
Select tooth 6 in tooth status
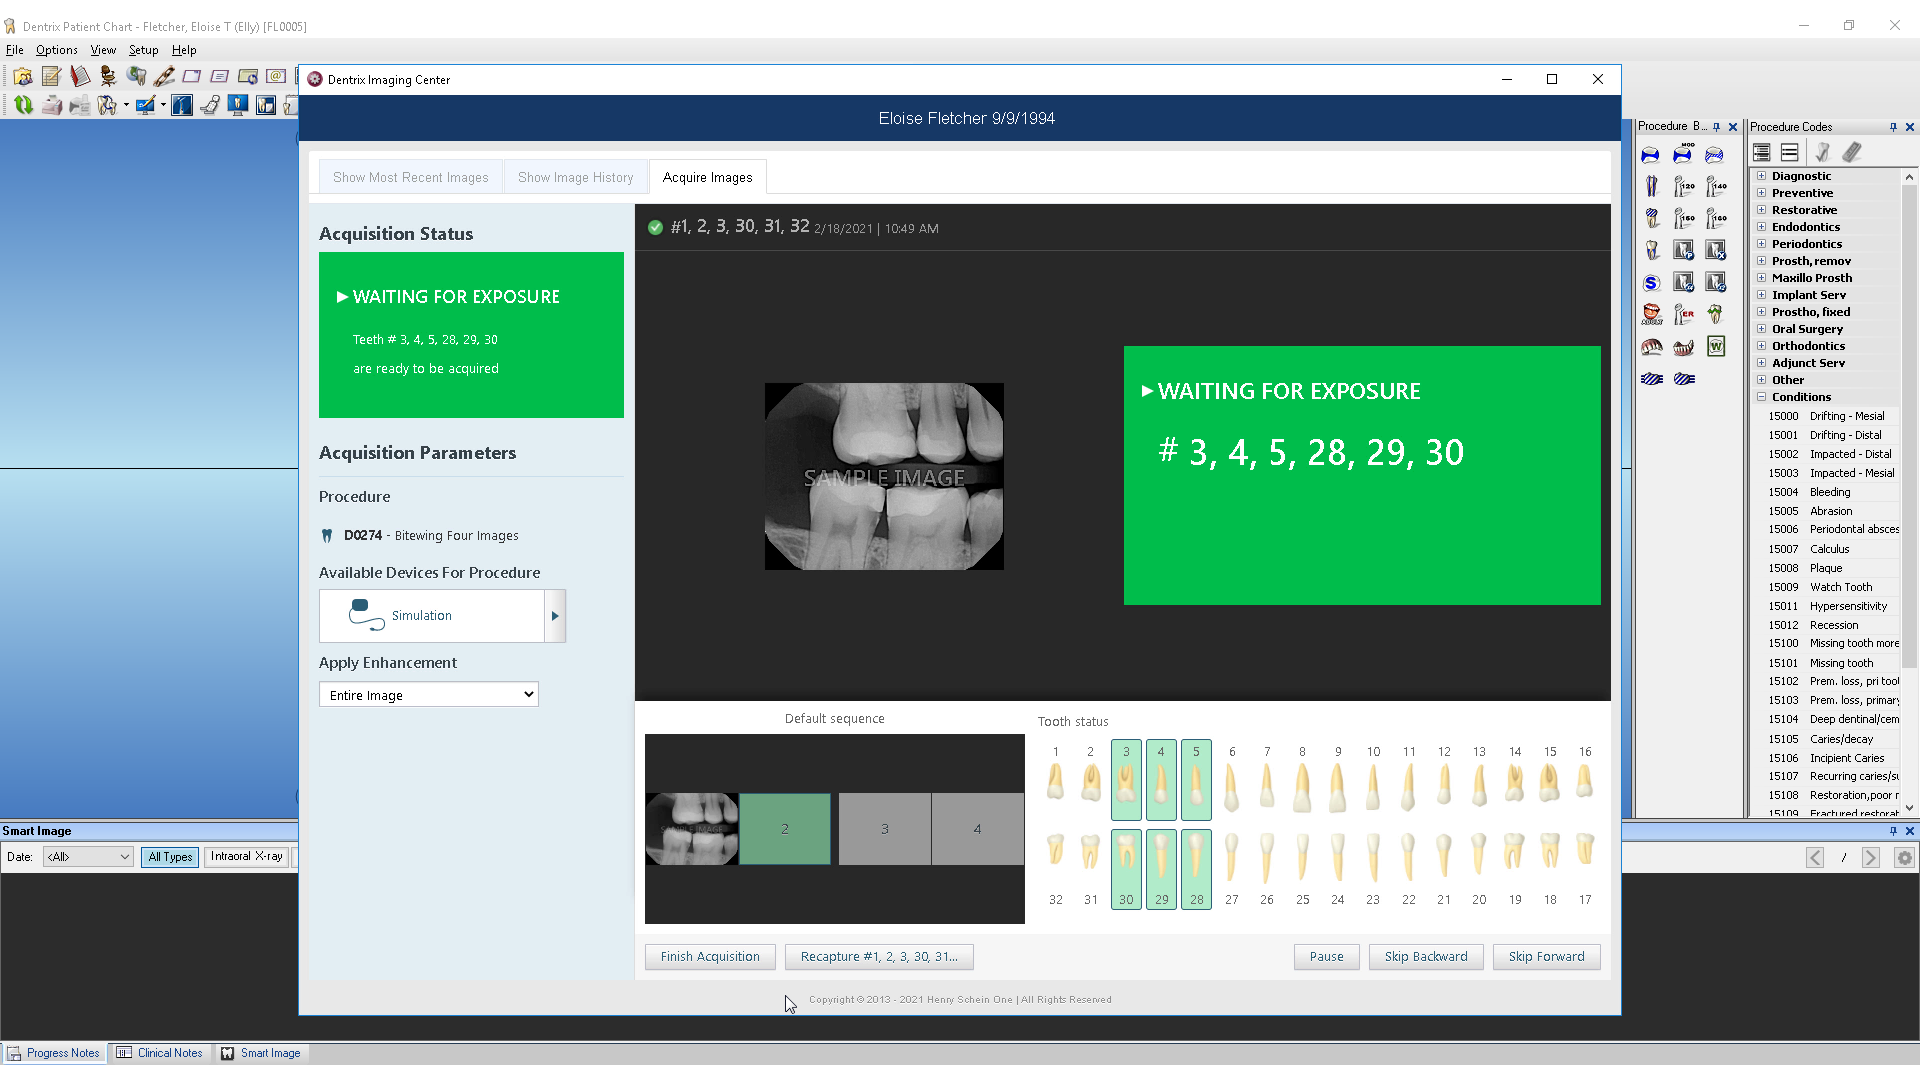(1232, 781)
